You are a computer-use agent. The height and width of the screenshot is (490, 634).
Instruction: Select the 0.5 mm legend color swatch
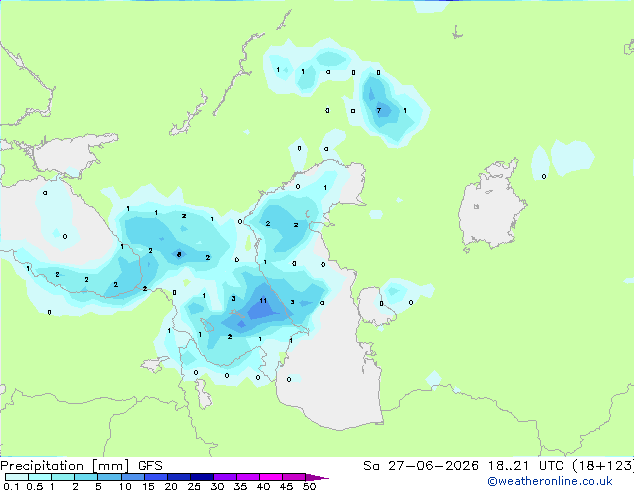click(40, 477)
